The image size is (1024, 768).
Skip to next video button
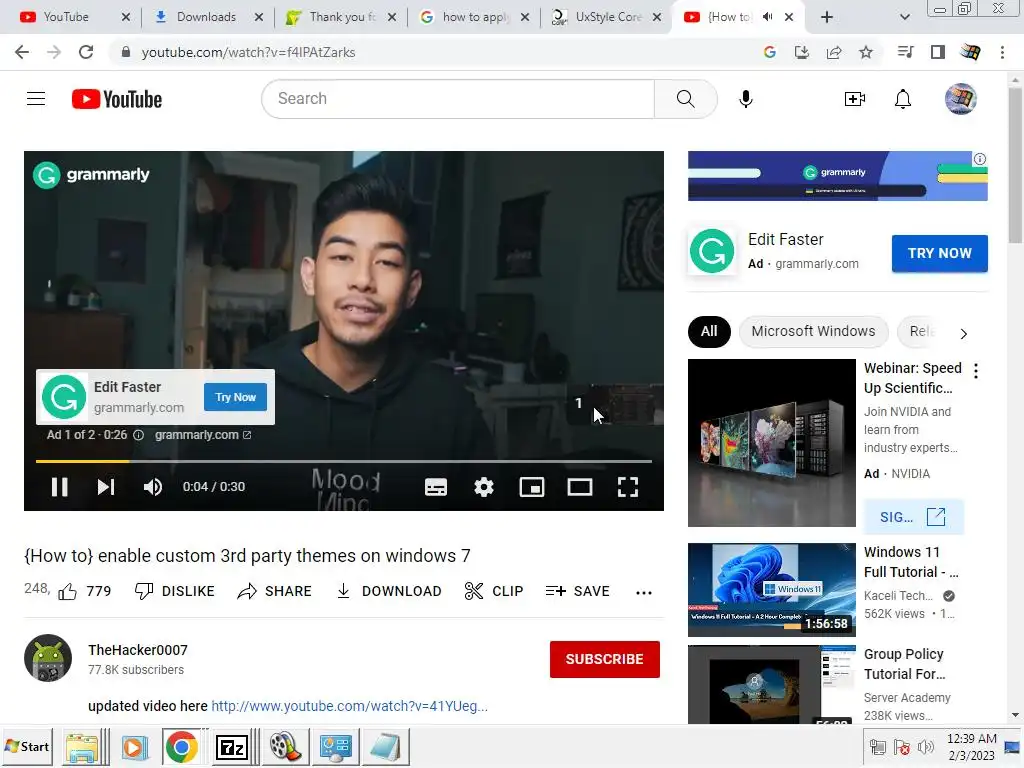tap(106, 487)
